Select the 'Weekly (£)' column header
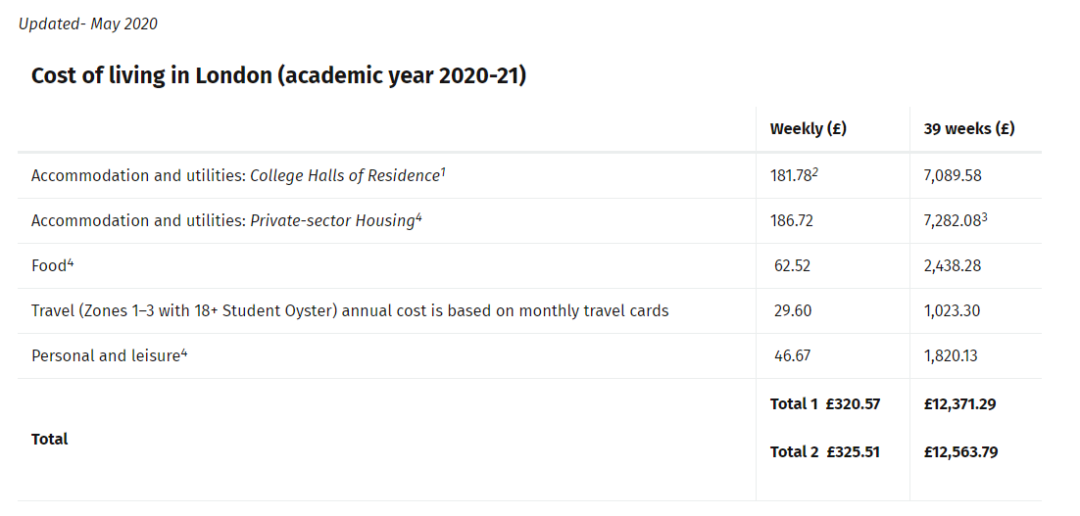 click(808, 129)
